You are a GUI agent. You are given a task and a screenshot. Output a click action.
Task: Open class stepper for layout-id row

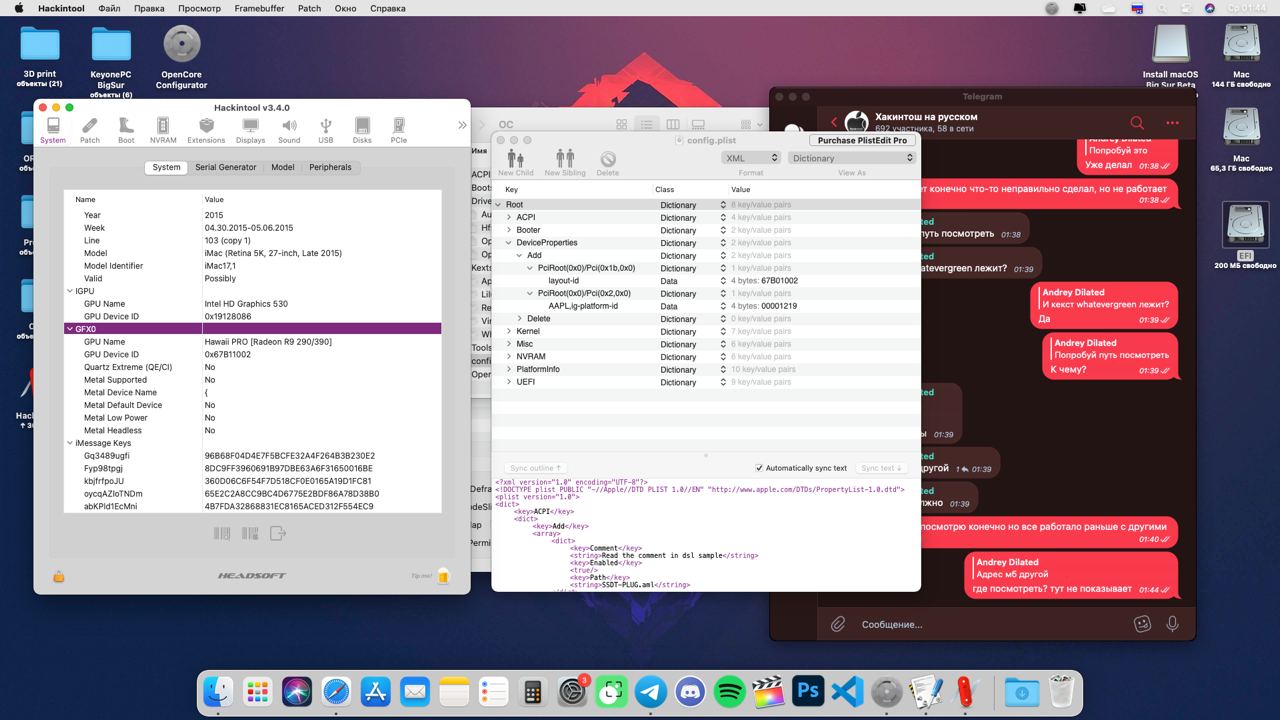pyautogui.click(x=723, y=281)
